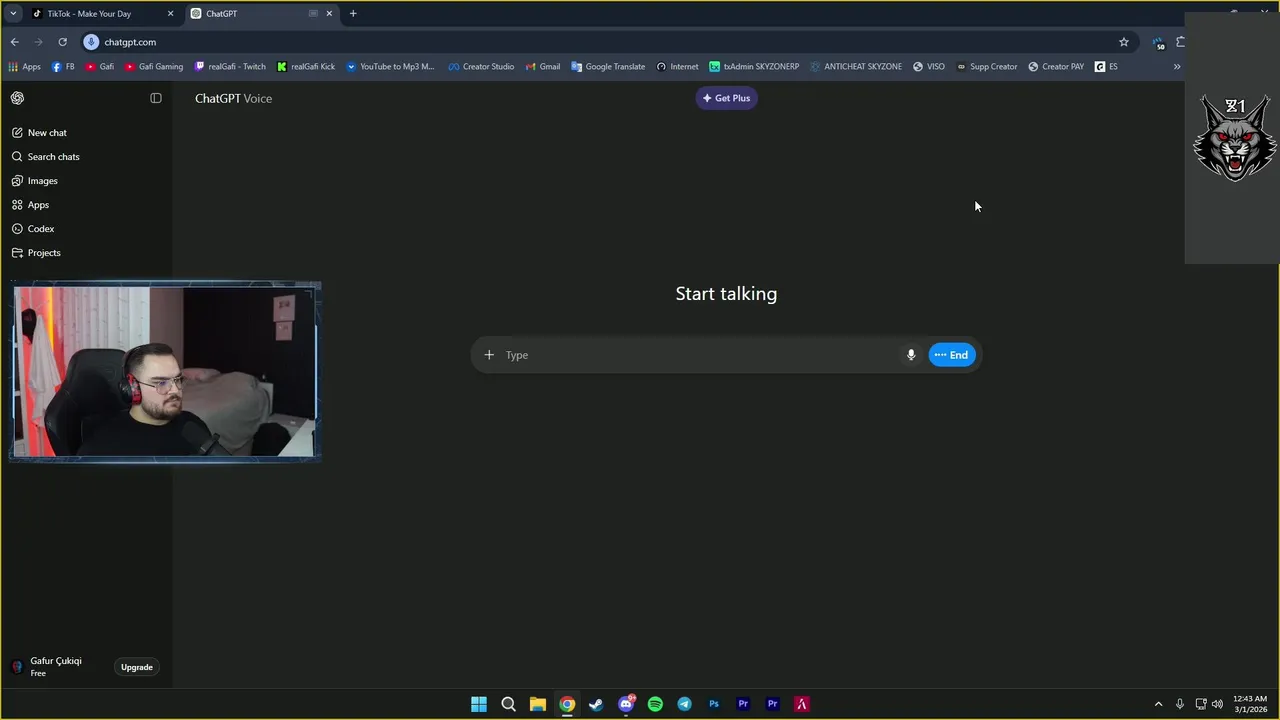Open the system tray volume control

click(x=1218, y=704)
